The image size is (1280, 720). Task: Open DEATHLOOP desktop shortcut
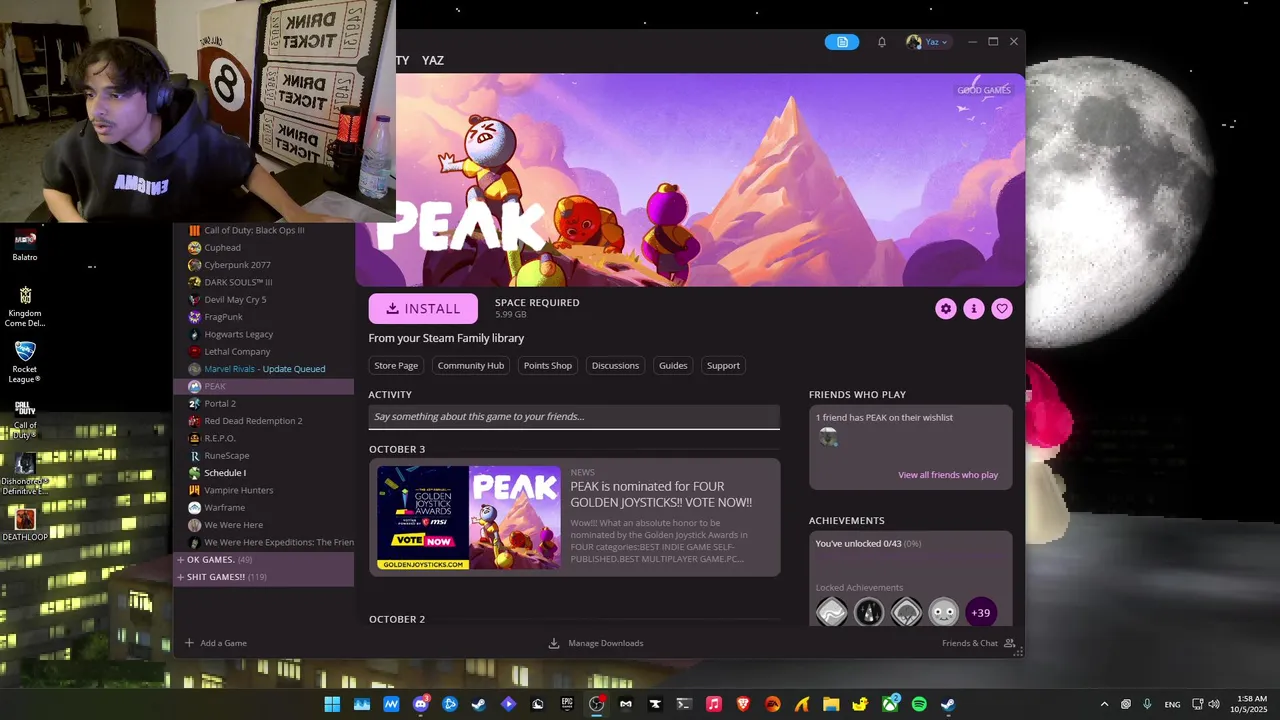click(25, 524)
